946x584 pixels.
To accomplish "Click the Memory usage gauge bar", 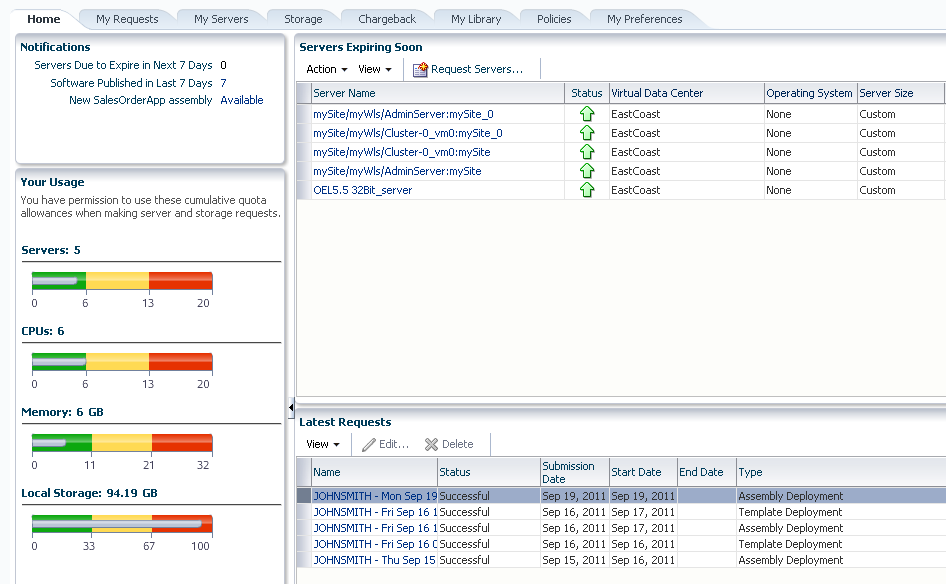I will (122, 442).
